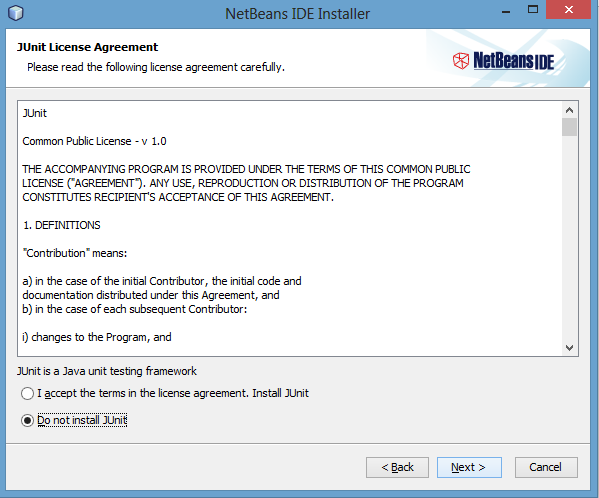Click the 'I accept the terms' label text
Screen dimensions: 599x498
tap(173, 393)
